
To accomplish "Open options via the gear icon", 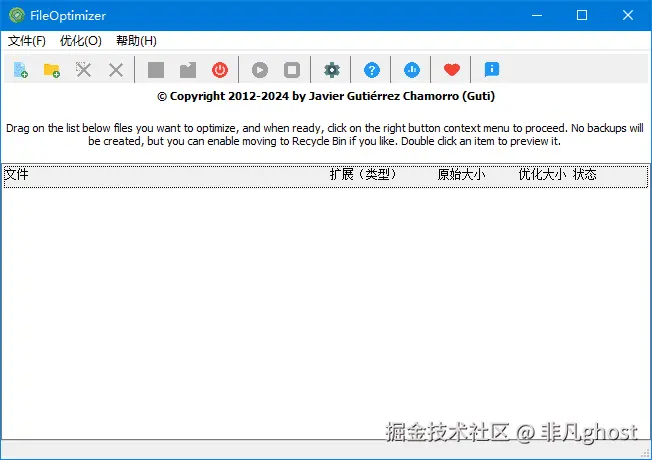I will pyautogui.click(x=332, y=70).
